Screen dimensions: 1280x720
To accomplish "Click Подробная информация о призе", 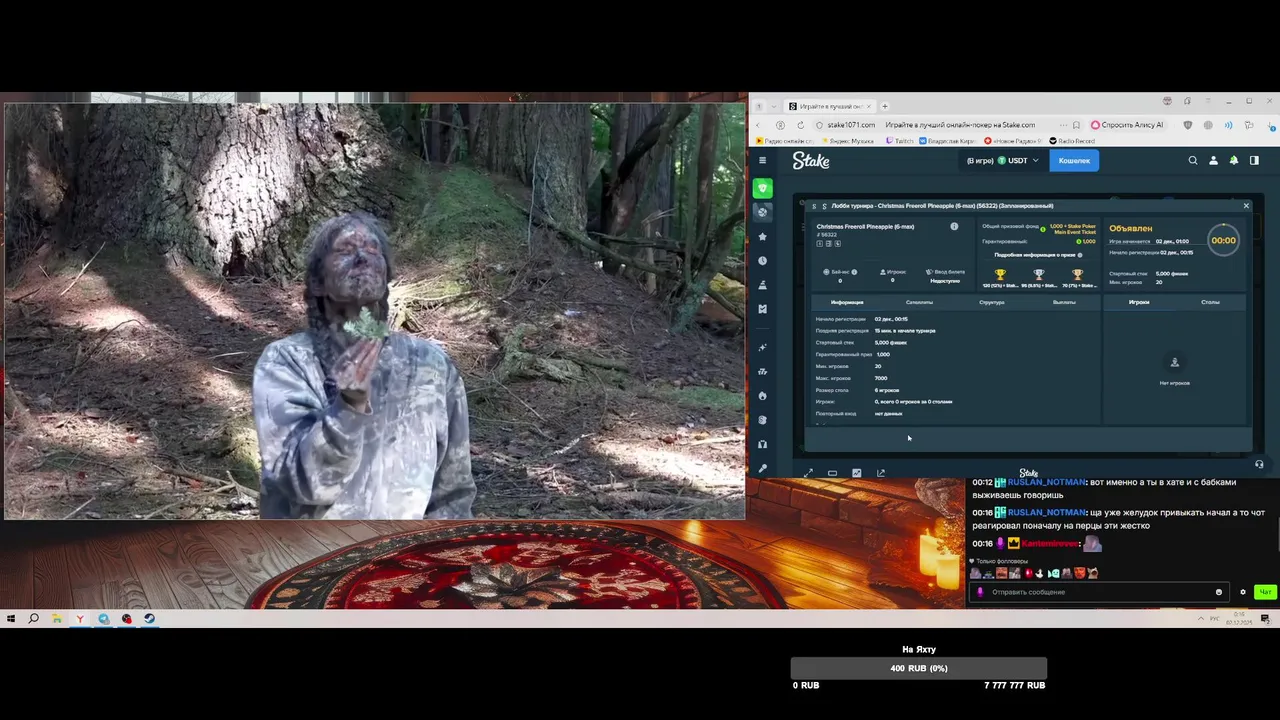I will tap(1034, 255).
